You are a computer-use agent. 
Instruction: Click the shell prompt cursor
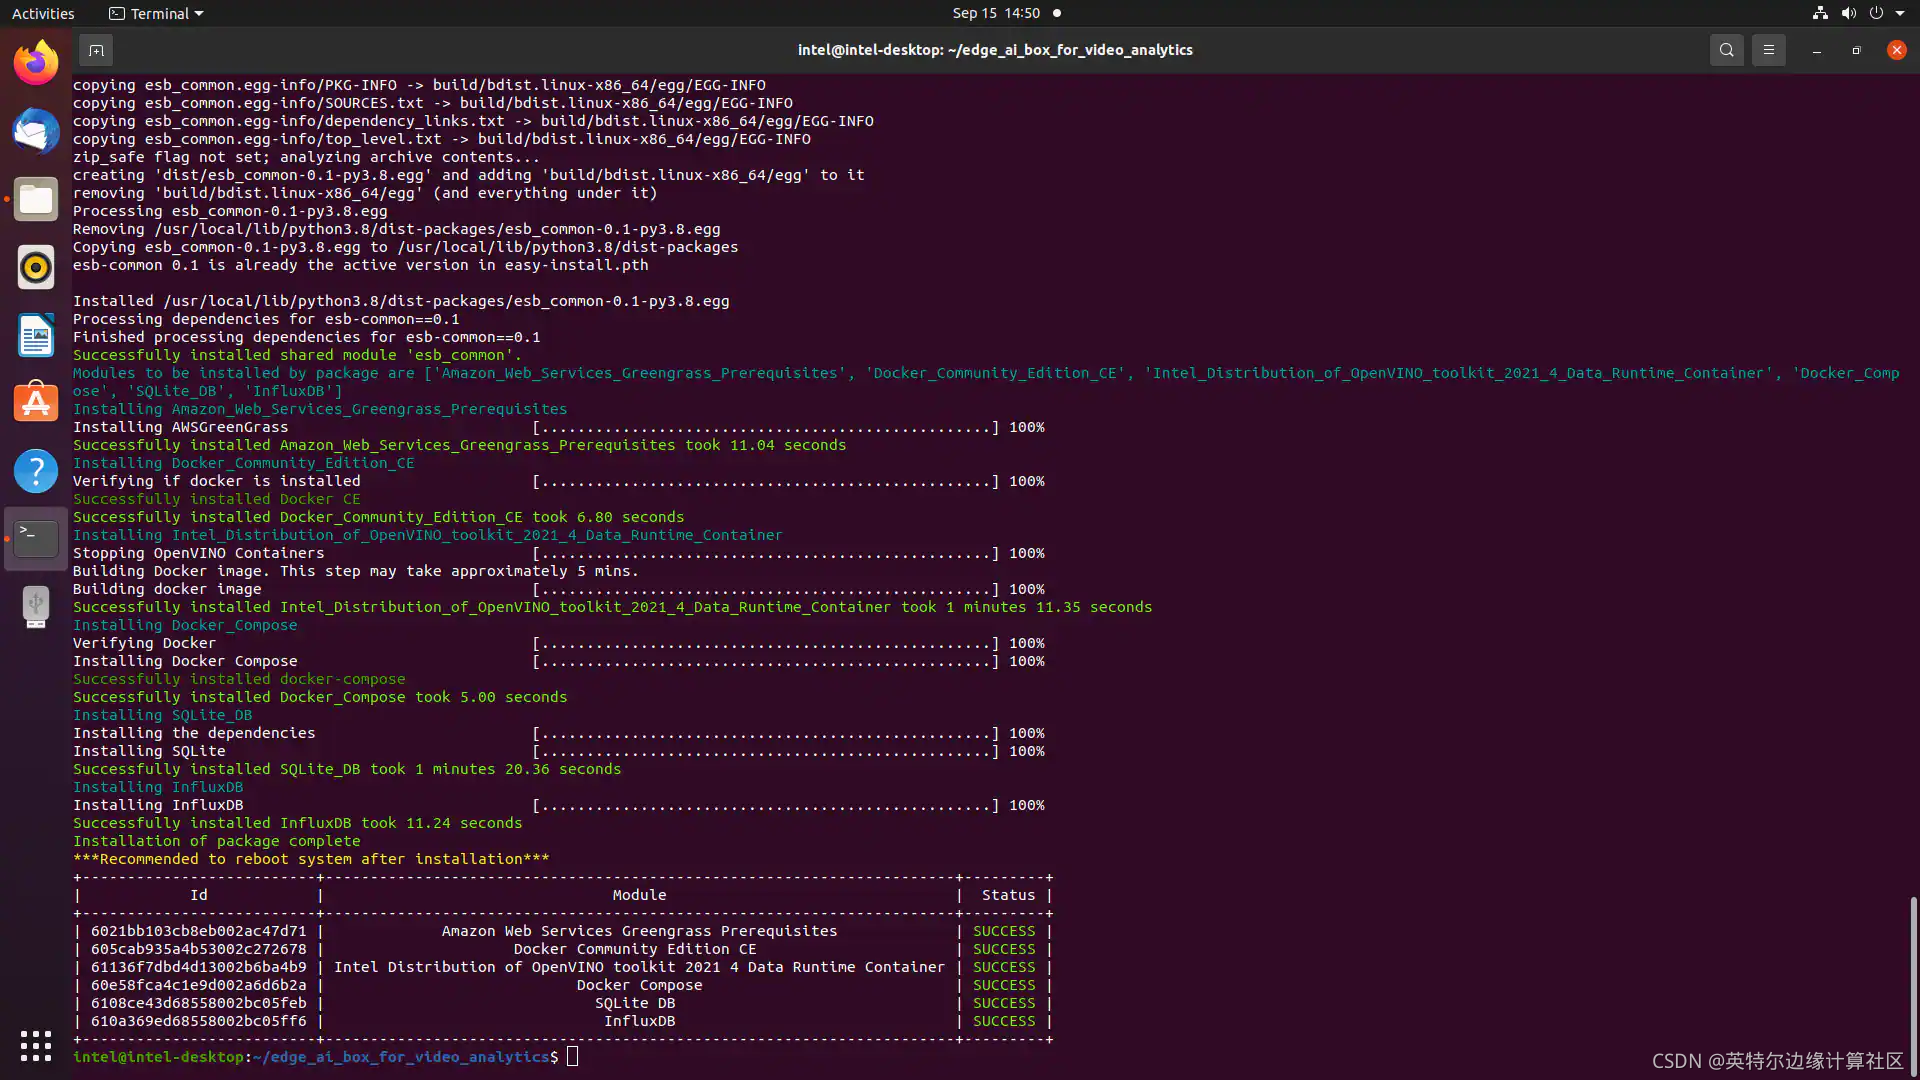coord(572,1057)
